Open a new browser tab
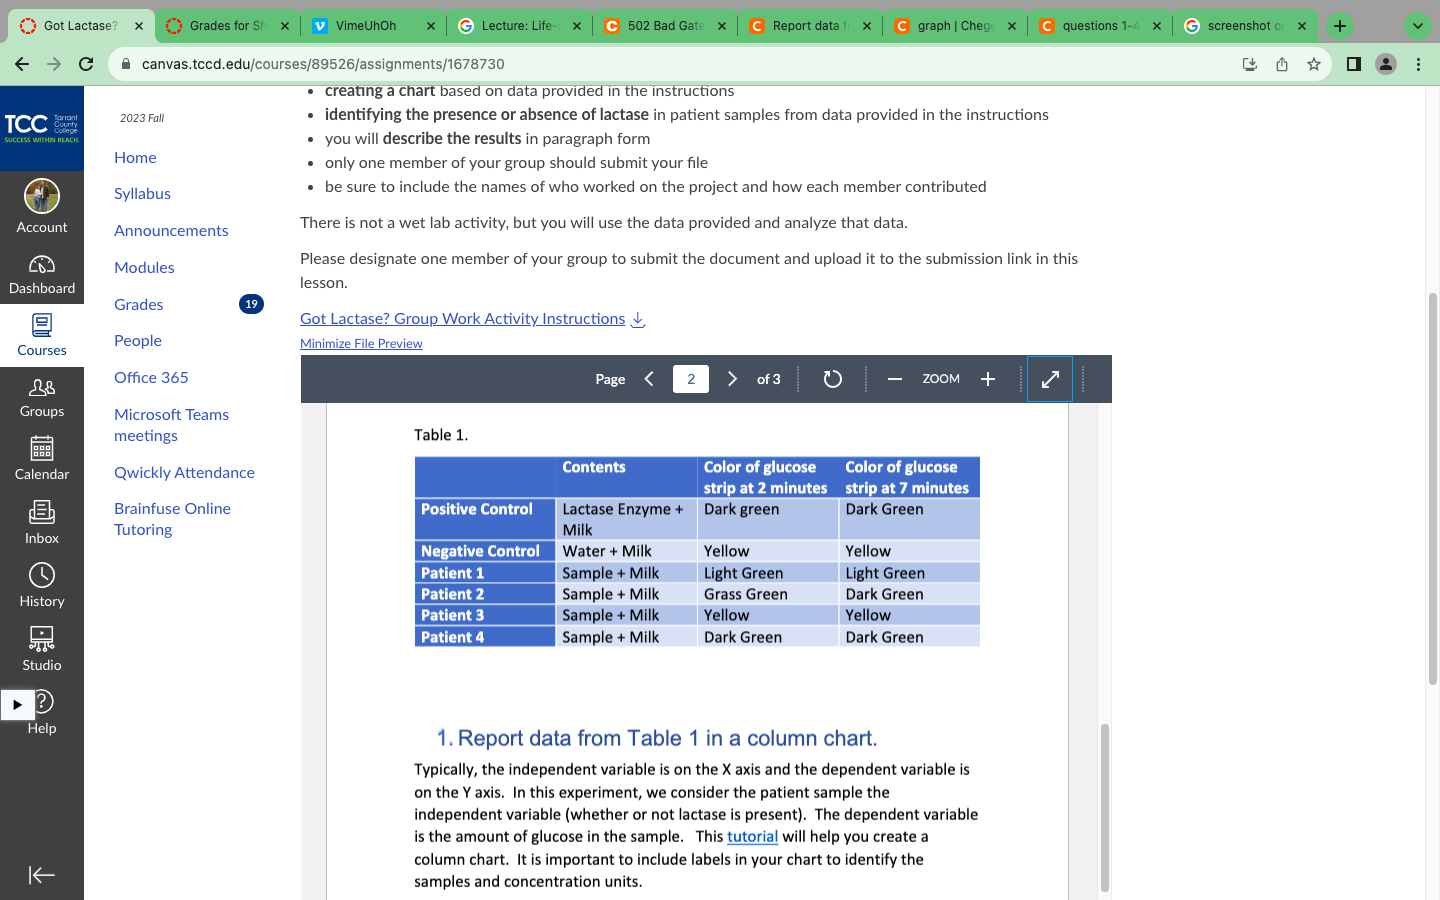Image resolution: width=1440 pixels, height=900 pixels. [x=1340, y=26]
